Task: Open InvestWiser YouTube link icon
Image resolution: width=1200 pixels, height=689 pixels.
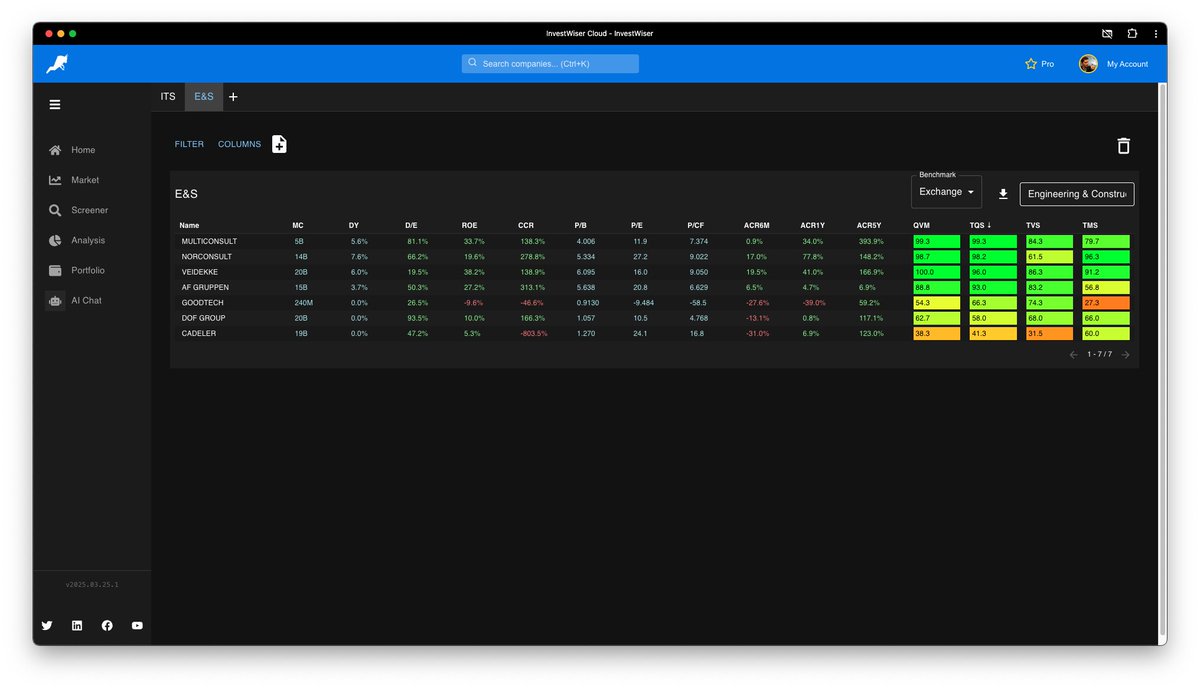Action: (137, 626)
